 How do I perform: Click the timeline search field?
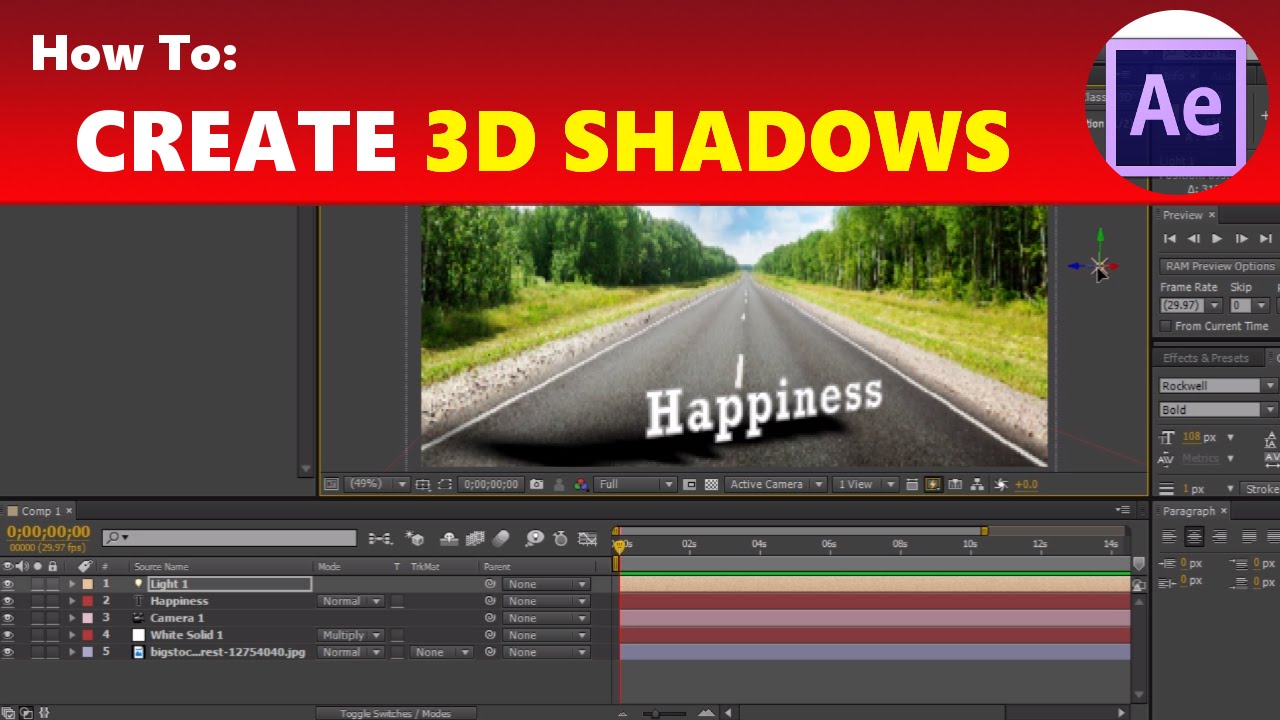click(x=229, y=538)
